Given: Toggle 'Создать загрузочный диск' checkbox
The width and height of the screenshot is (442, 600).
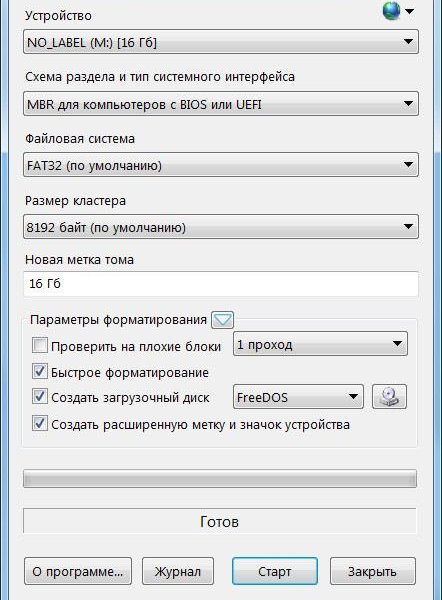Looking at the screenshot, I should 40,396.
